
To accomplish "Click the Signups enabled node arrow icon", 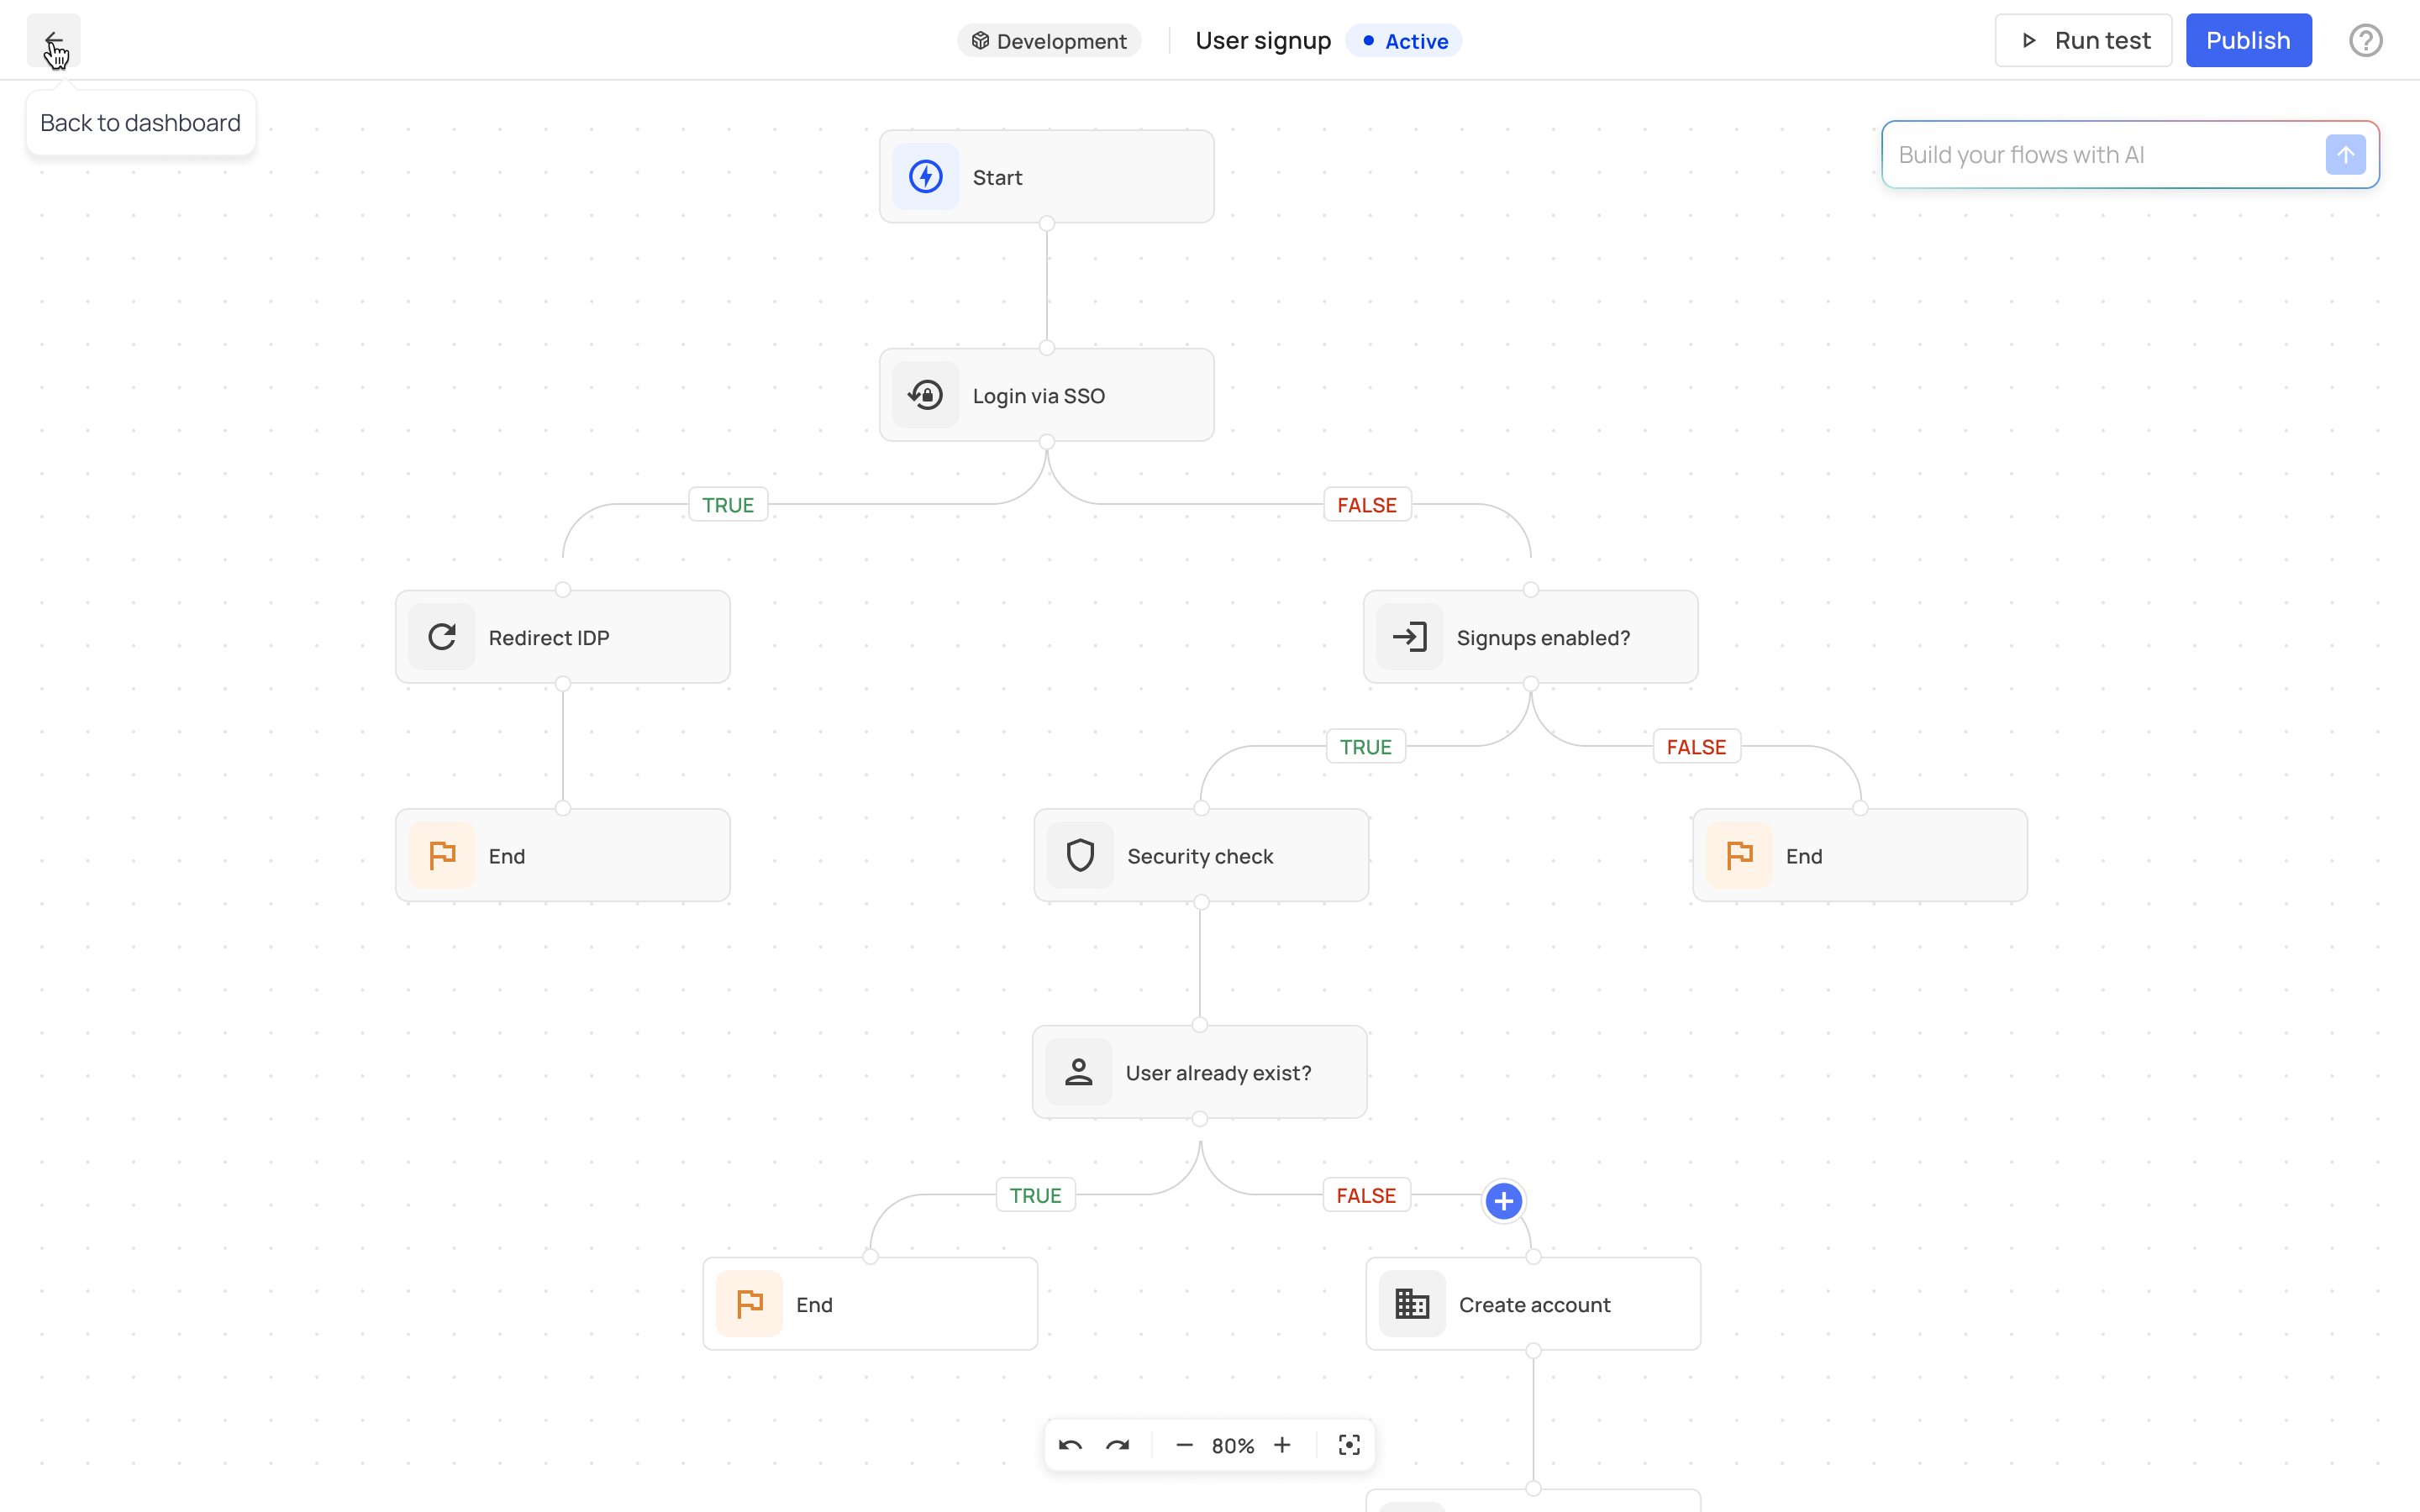I will (1410, 637).
